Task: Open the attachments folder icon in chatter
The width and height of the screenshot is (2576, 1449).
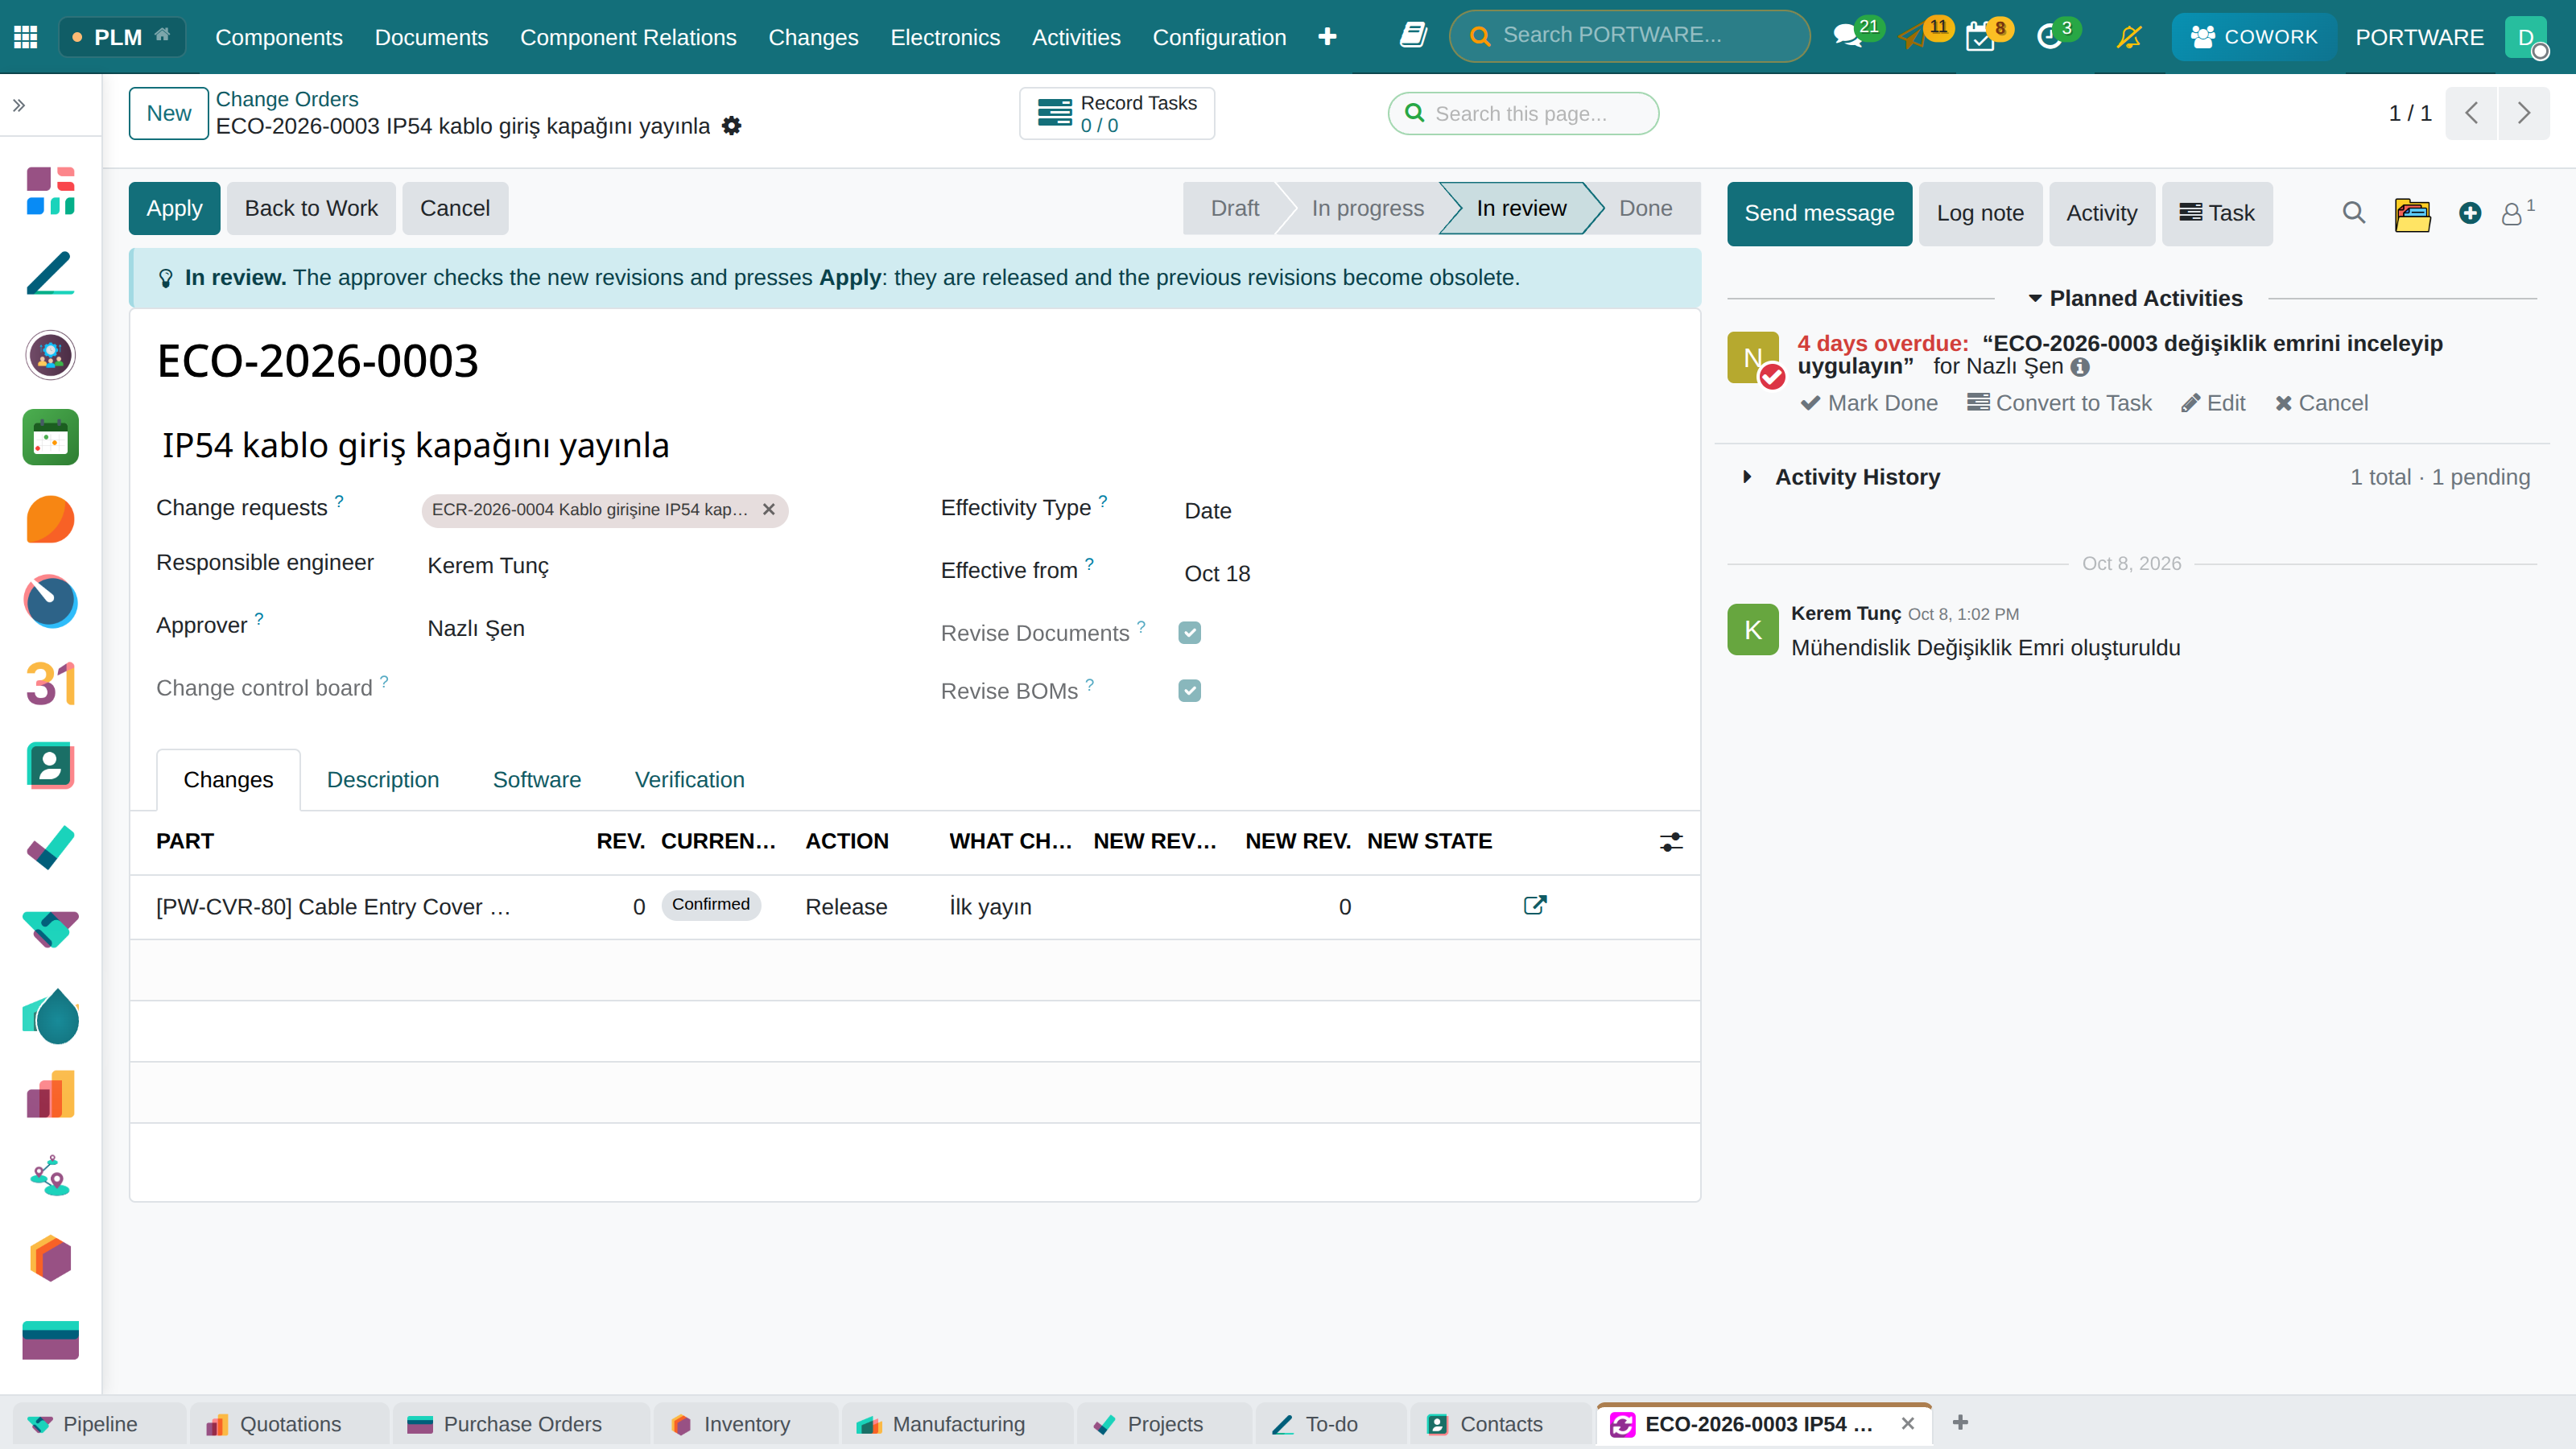Action: click(2412, 213)
